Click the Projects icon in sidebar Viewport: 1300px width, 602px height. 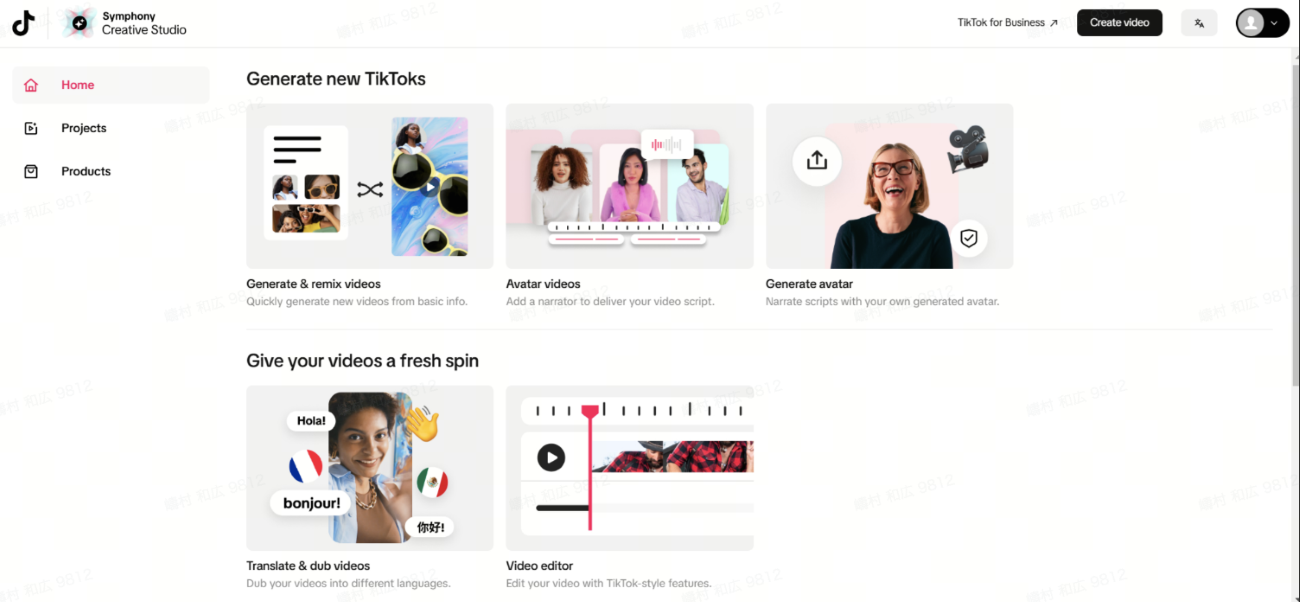click(31, 128)
